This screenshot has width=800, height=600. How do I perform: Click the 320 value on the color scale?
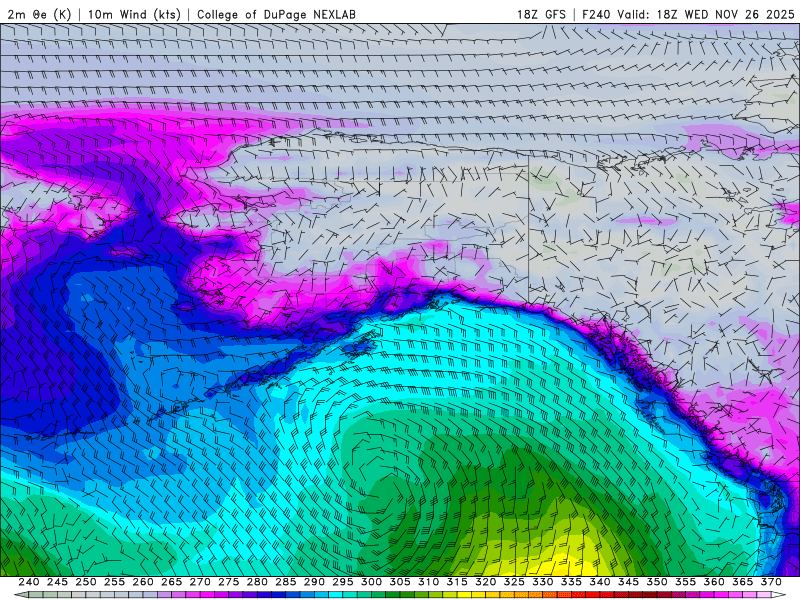coord(486,582)
